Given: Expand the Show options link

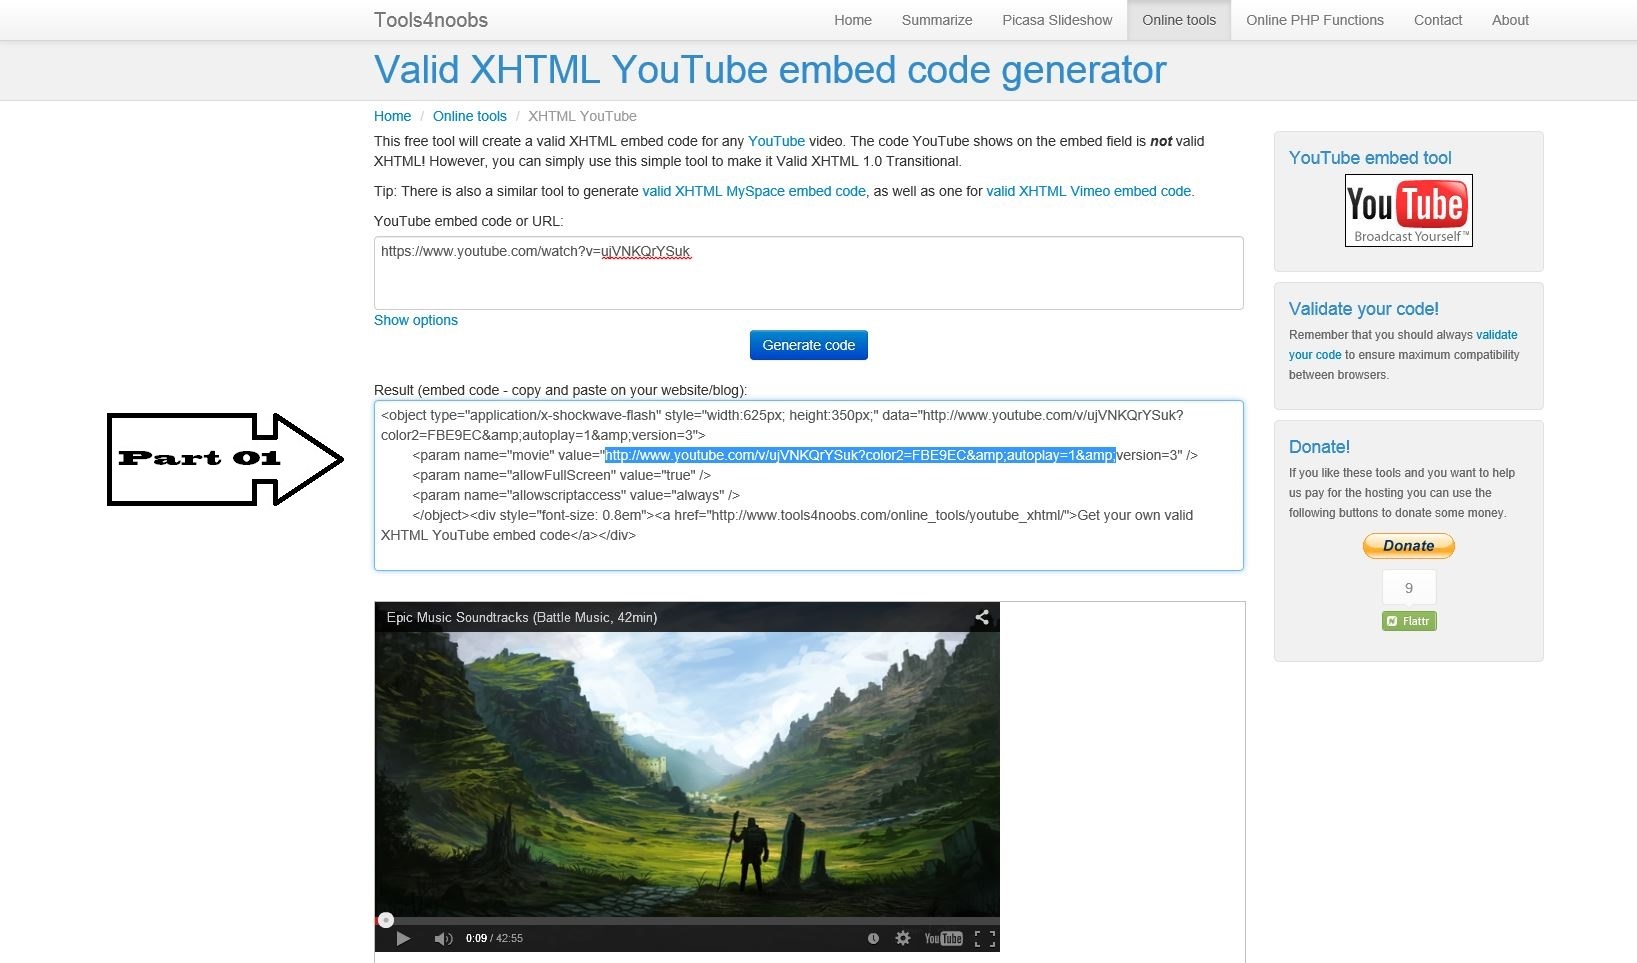Looking at the screenshot, I should [416, 320].
